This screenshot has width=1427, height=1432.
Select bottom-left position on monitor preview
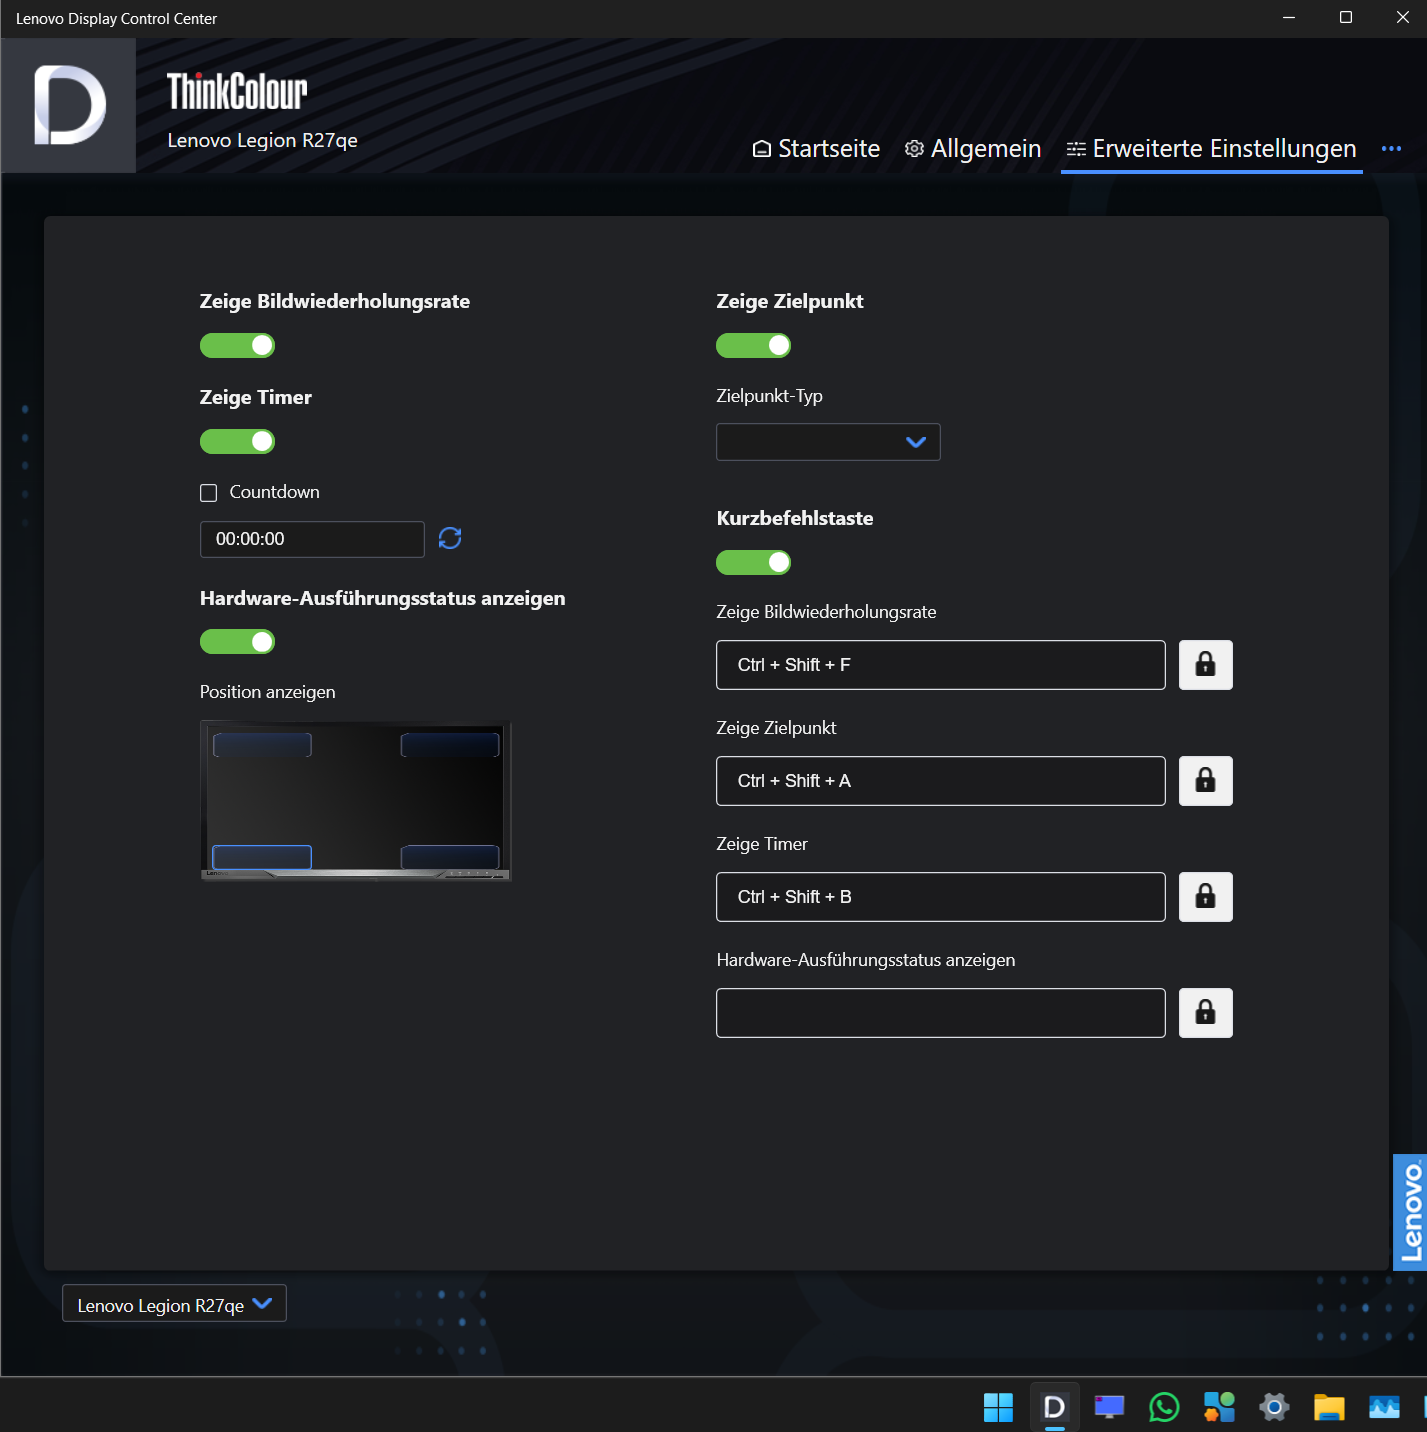[262, 857]
